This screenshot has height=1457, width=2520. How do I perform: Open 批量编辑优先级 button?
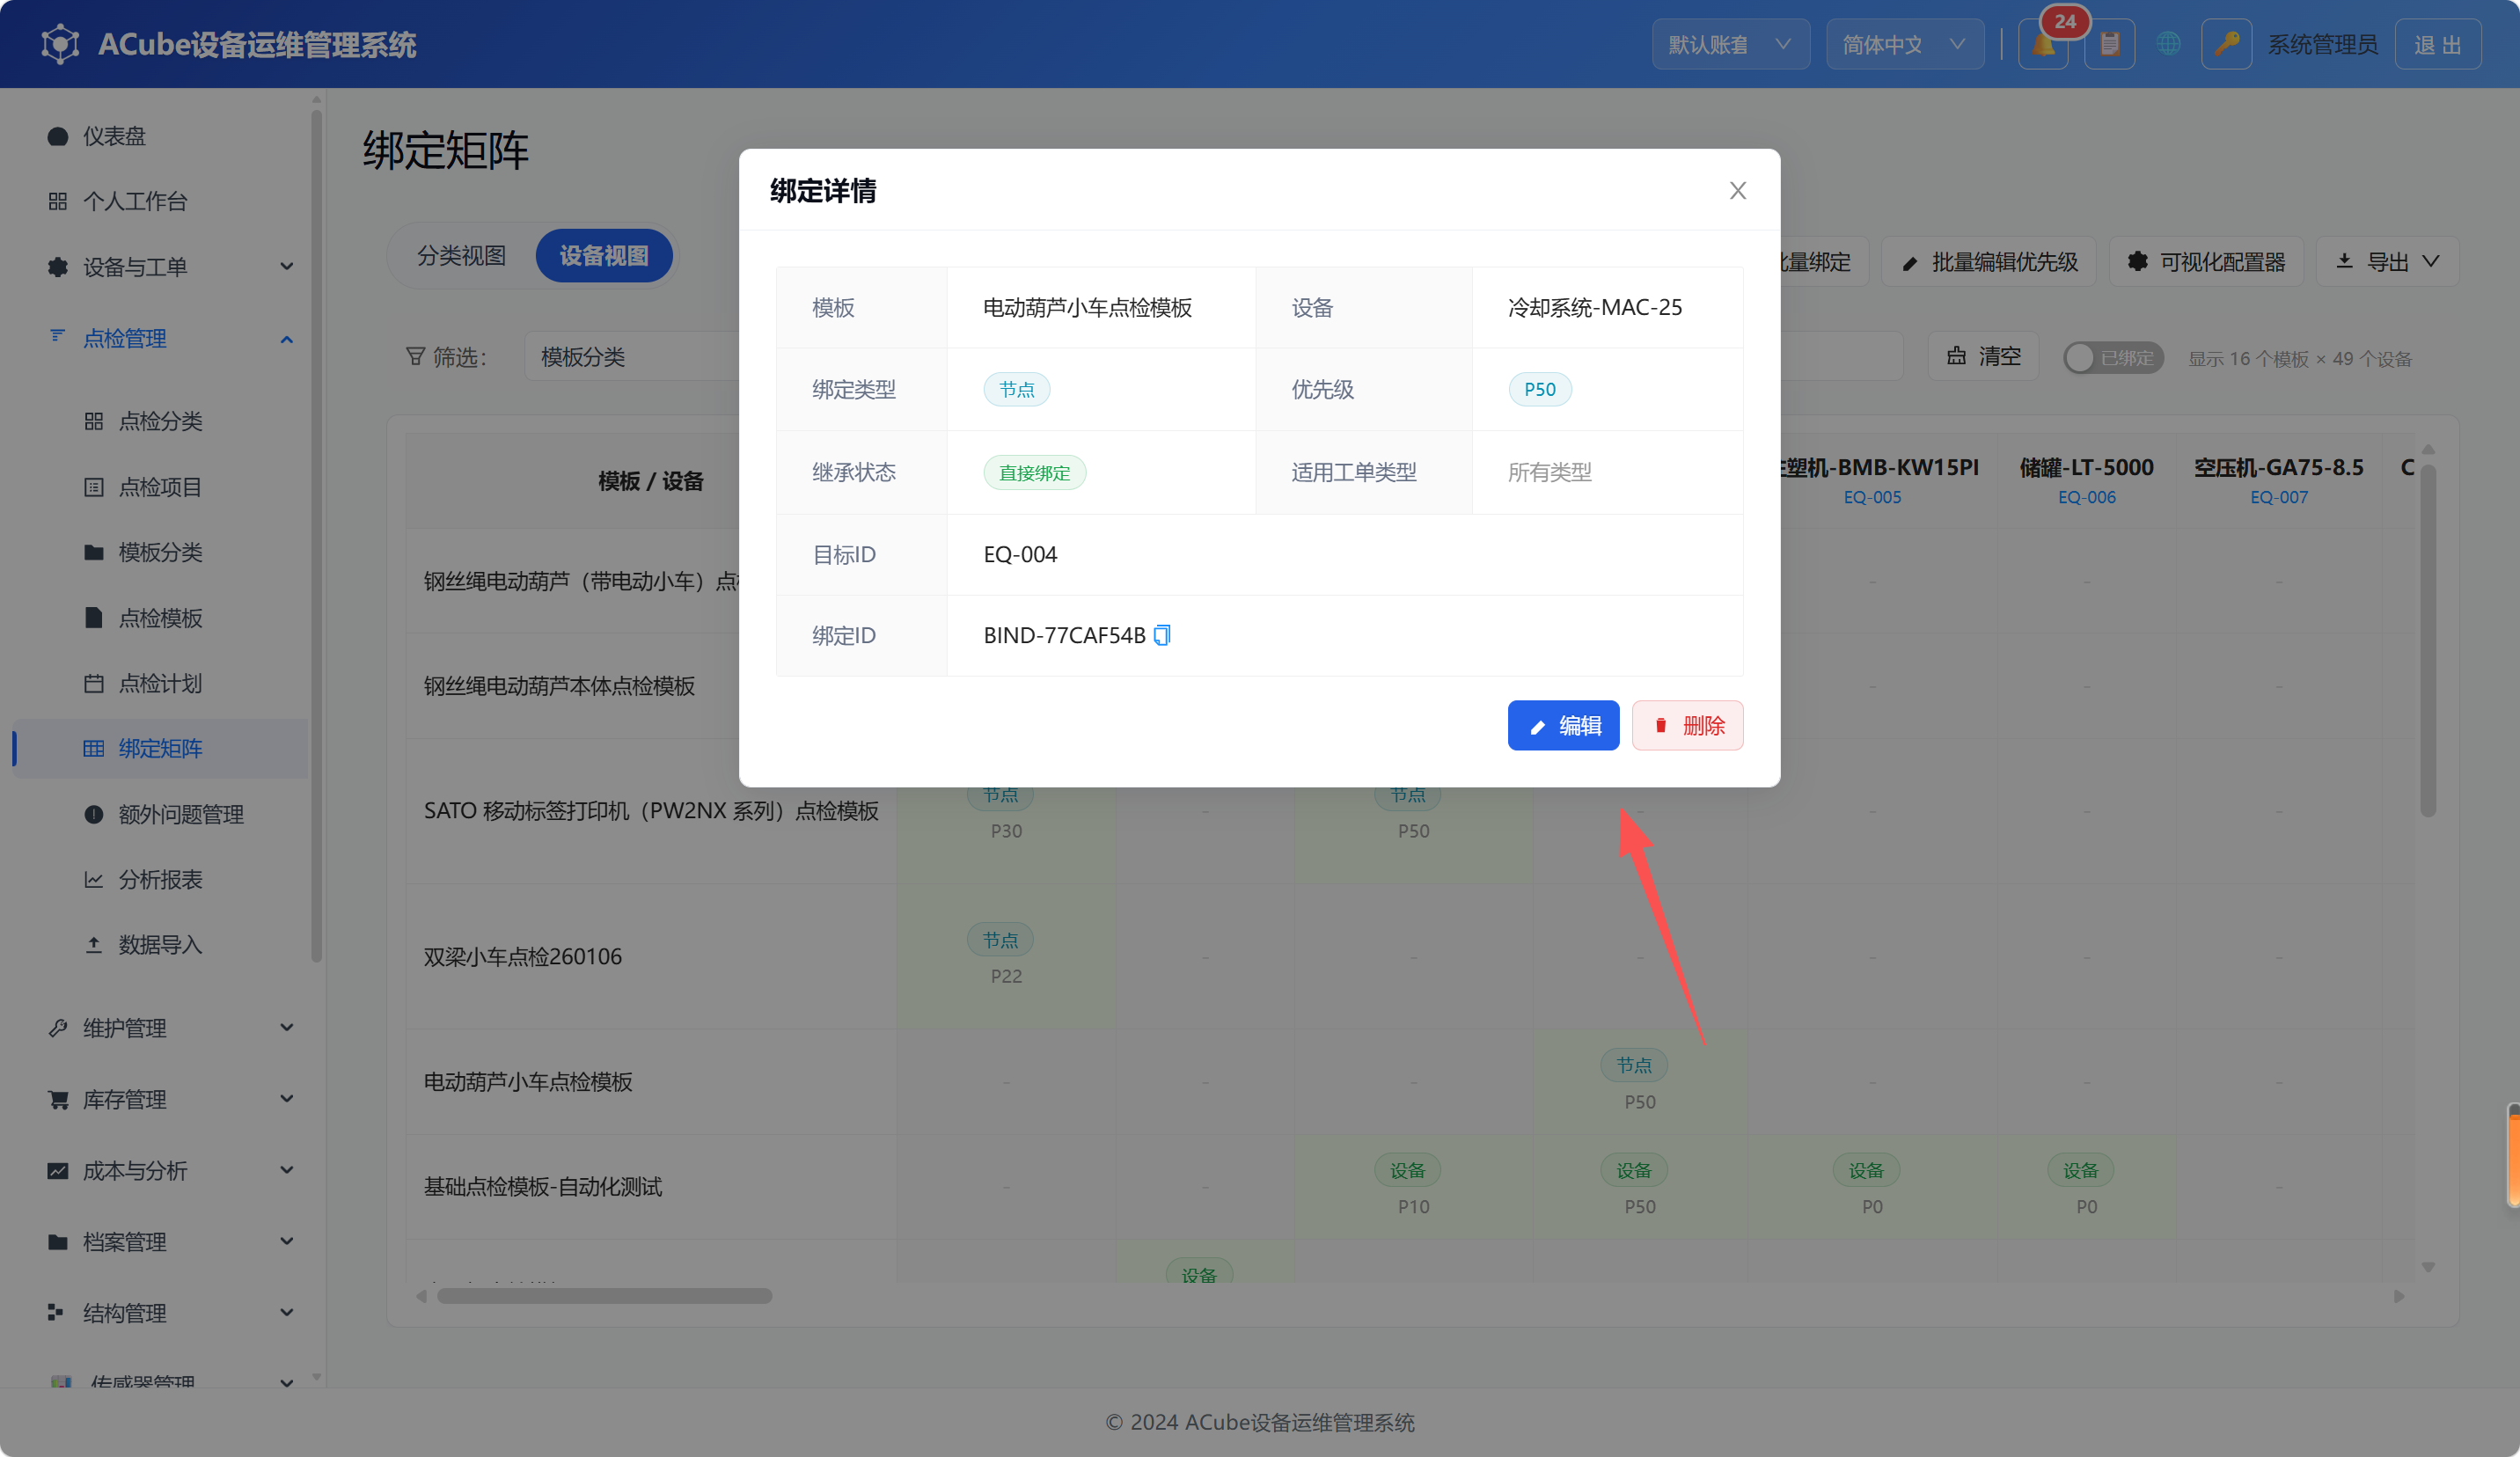click(x=1988, y=262)
